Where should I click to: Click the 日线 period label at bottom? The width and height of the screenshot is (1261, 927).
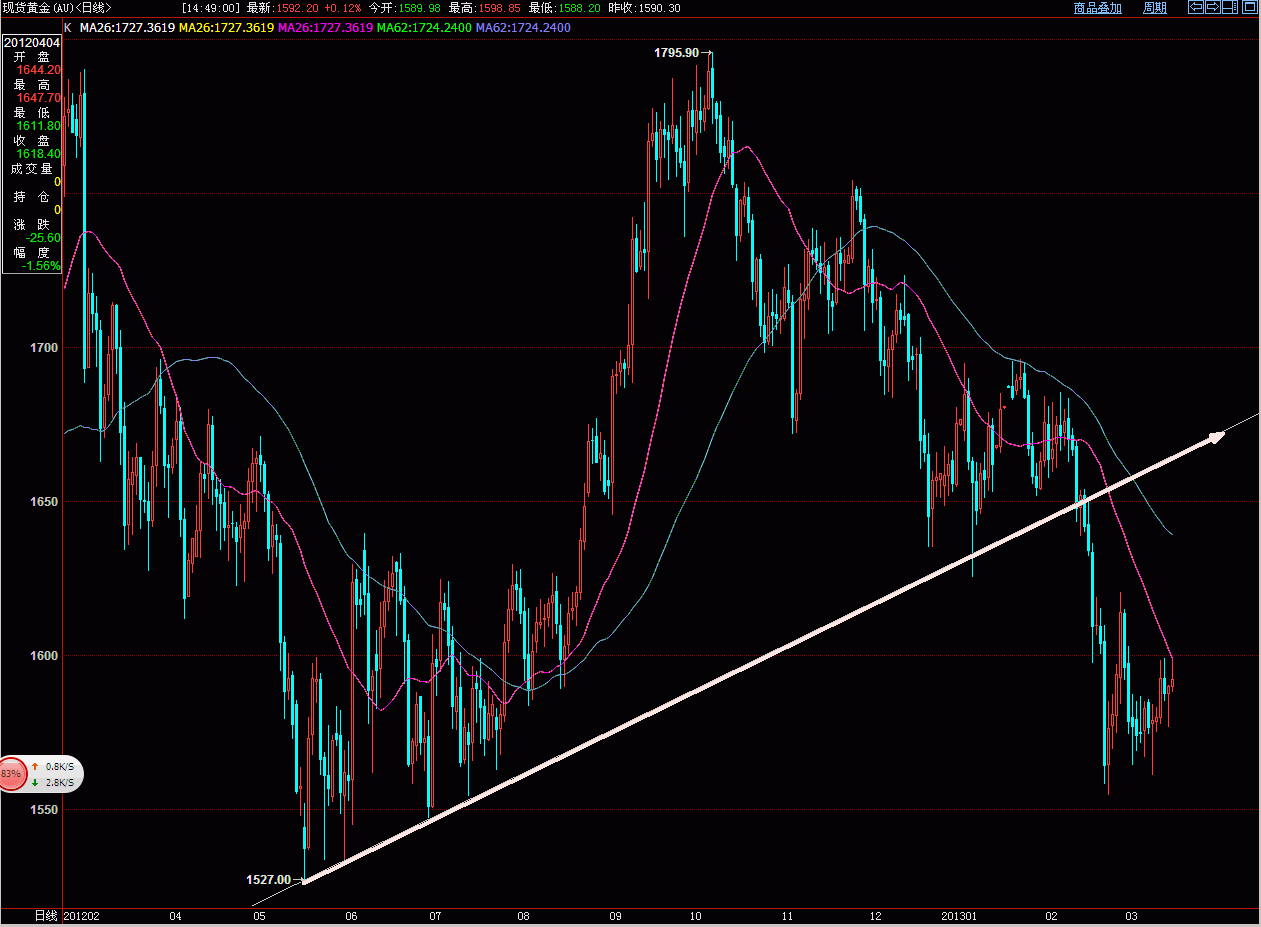[46, 916]
